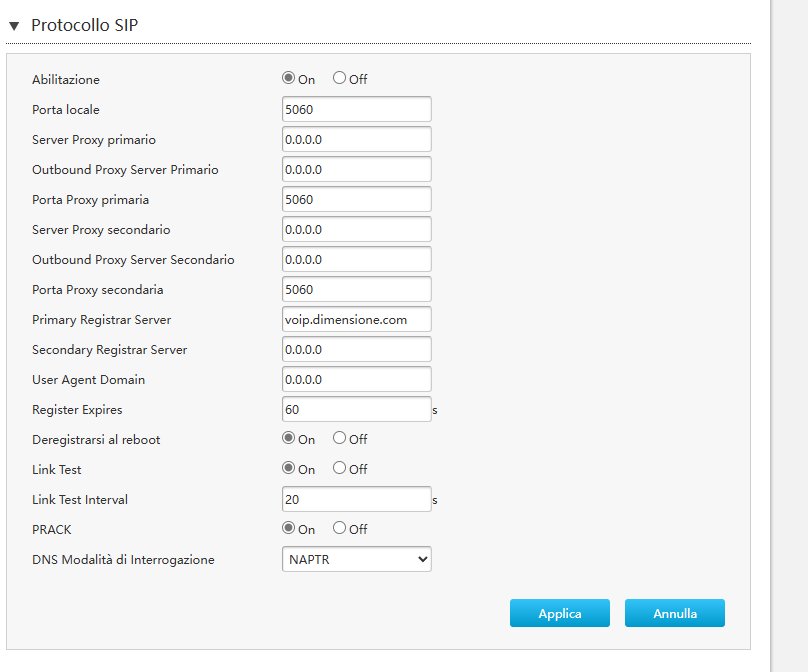Click the Server Proxy primario field

point(357,139)
